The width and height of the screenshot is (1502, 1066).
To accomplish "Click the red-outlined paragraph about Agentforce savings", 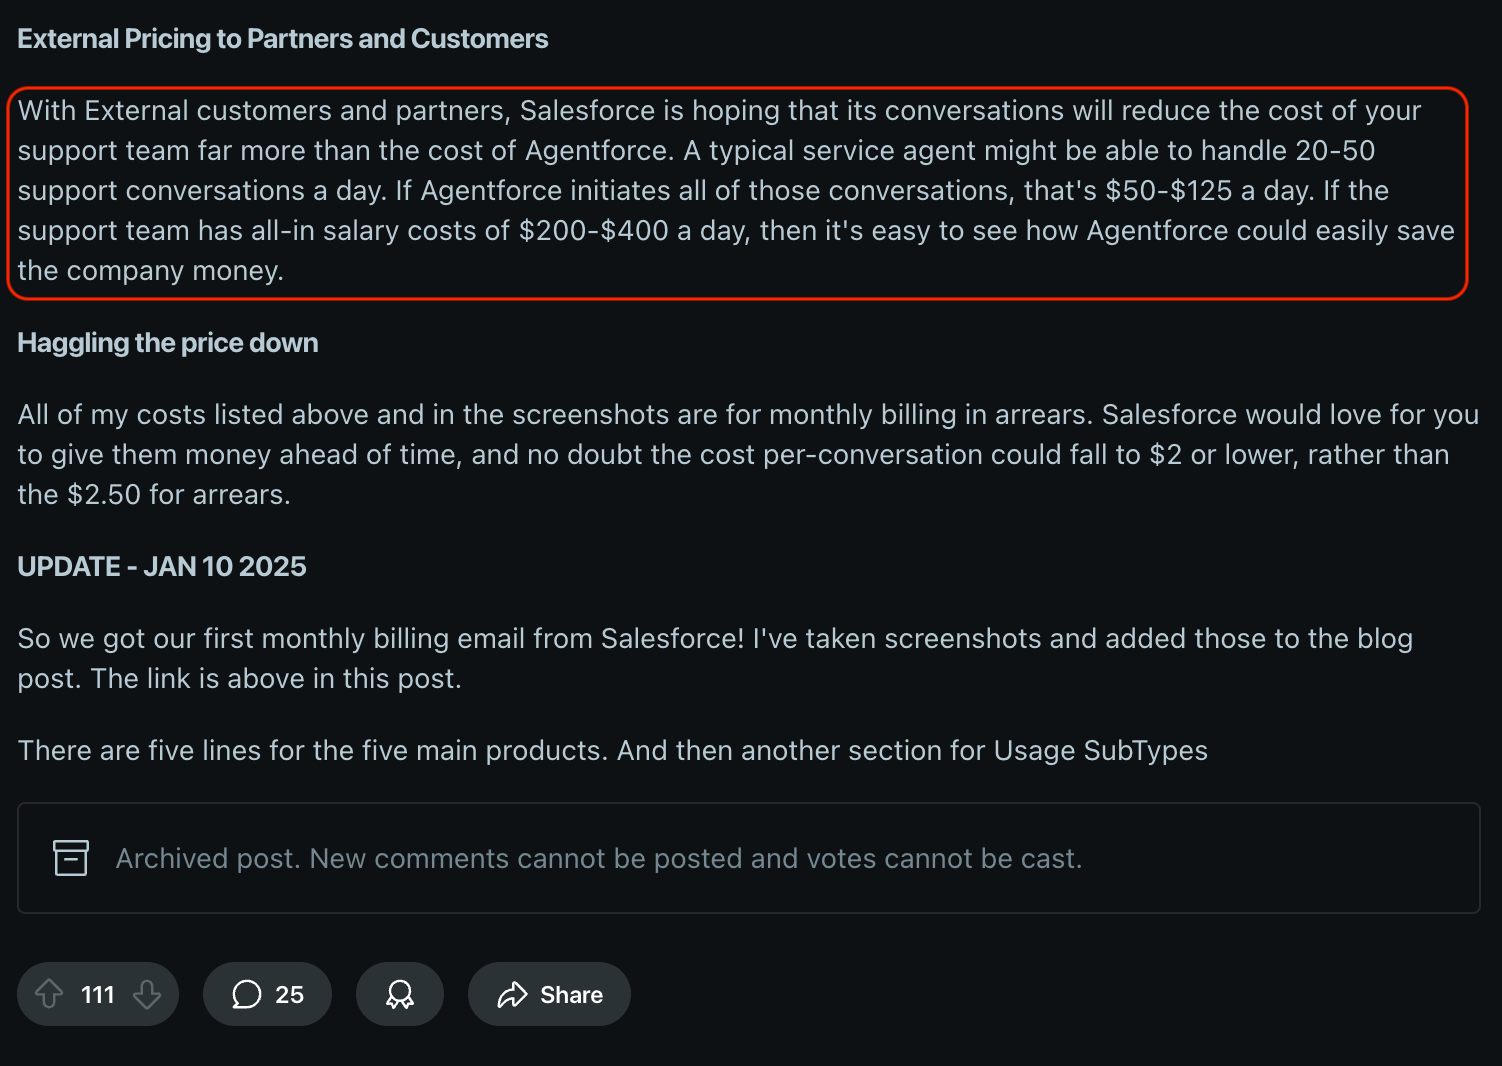I will click(736, 191).
